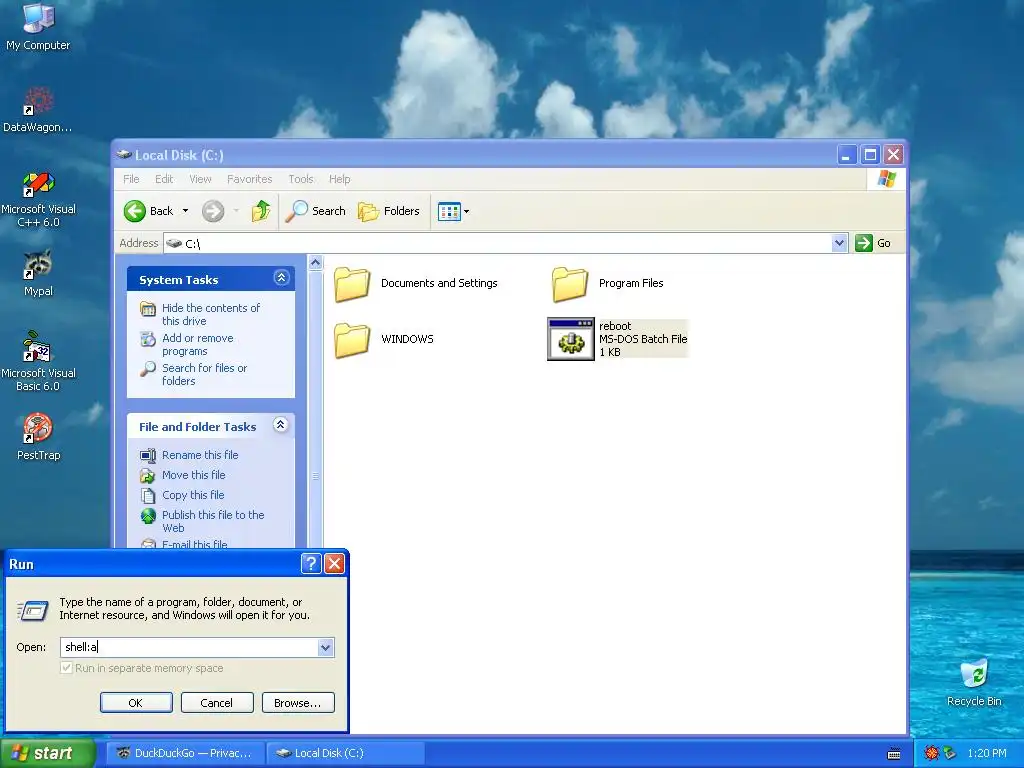Image resolution: width=1024 pixels, height=768 pixels.
Task: Open the Tools menu
Action: [301, 179]
